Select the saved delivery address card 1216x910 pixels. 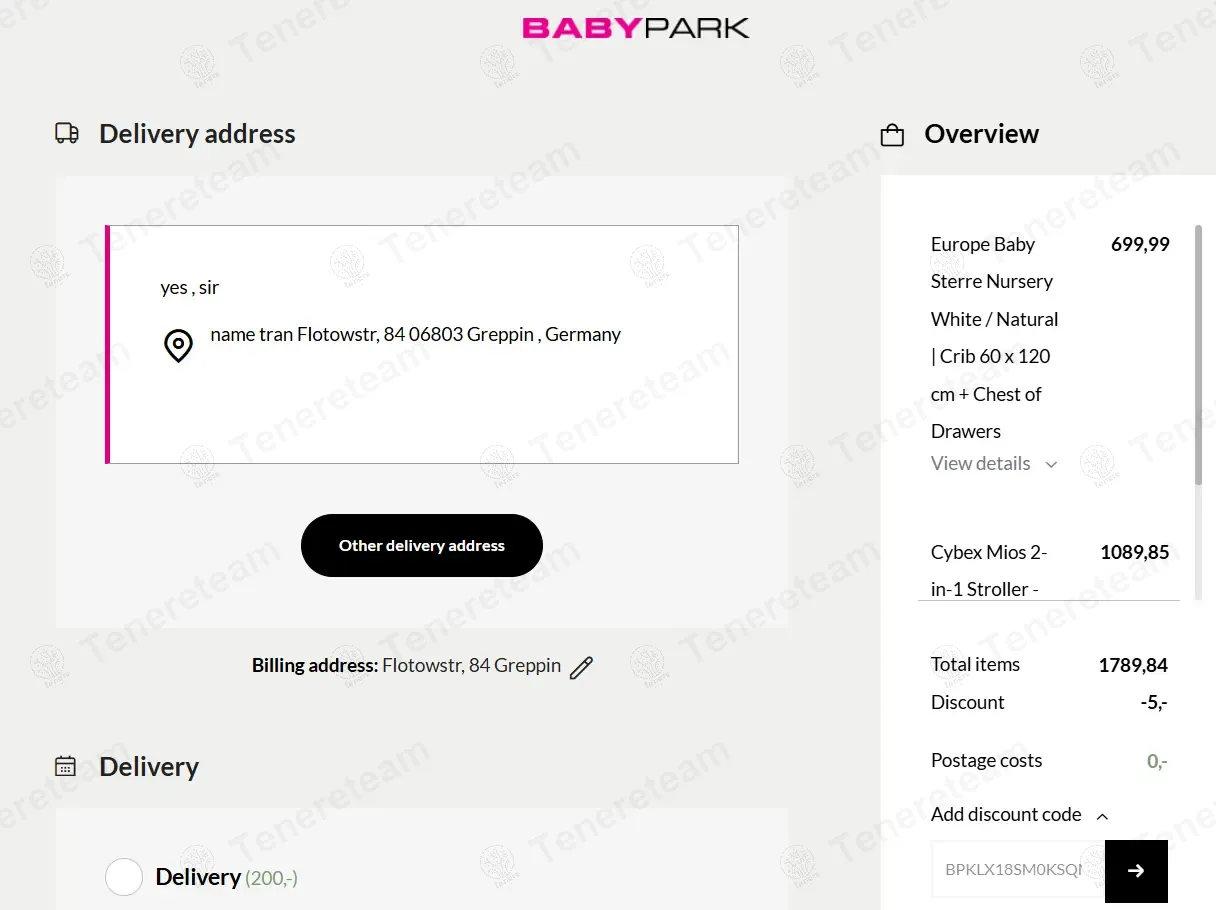coord(422,344)
